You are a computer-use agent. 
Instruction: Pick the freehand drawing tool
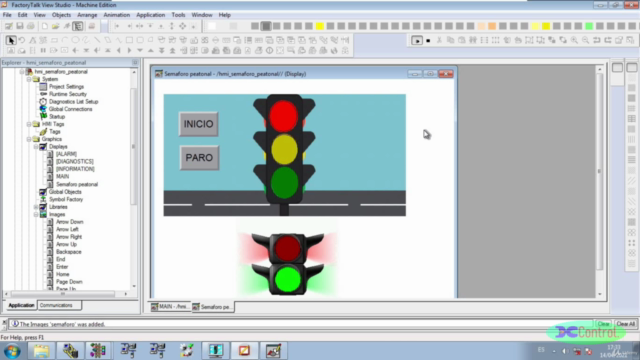coord(86,40)
